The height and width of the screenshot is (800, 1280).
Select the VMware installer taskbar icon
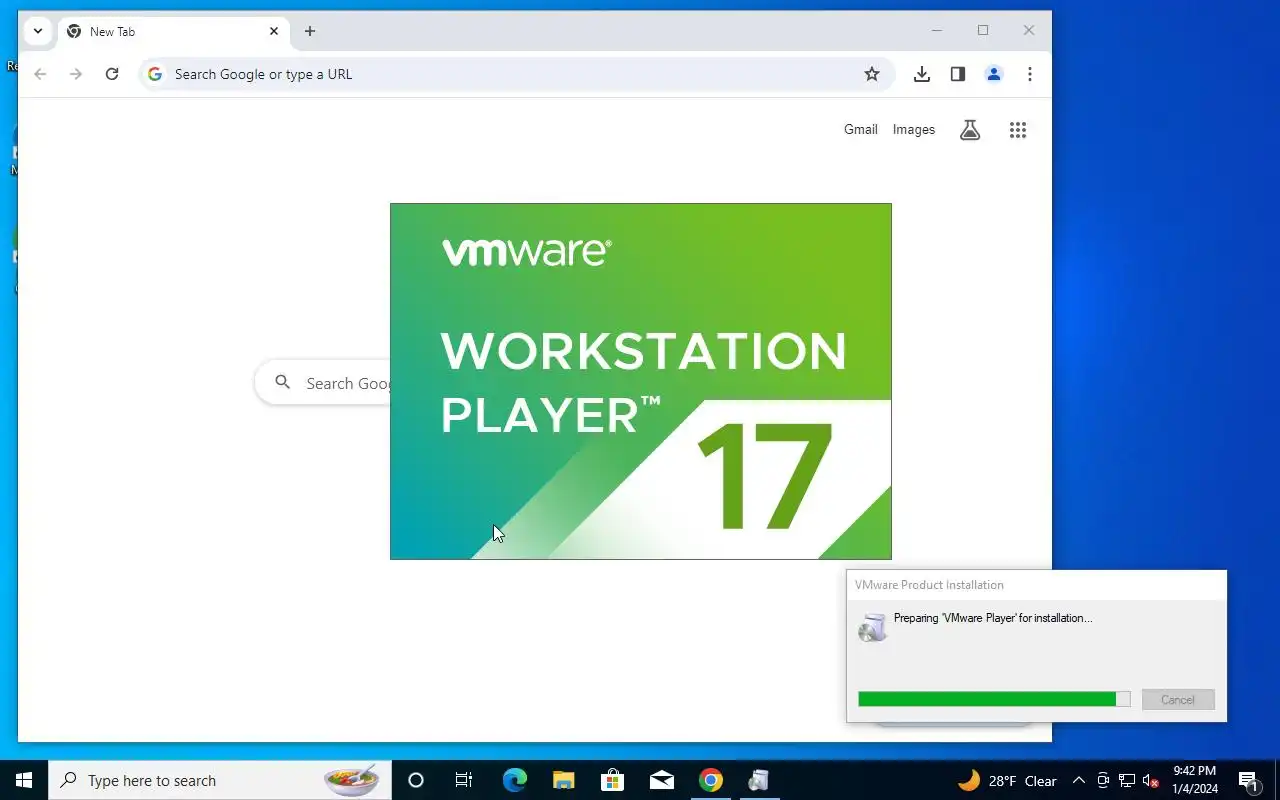[759, 781]
